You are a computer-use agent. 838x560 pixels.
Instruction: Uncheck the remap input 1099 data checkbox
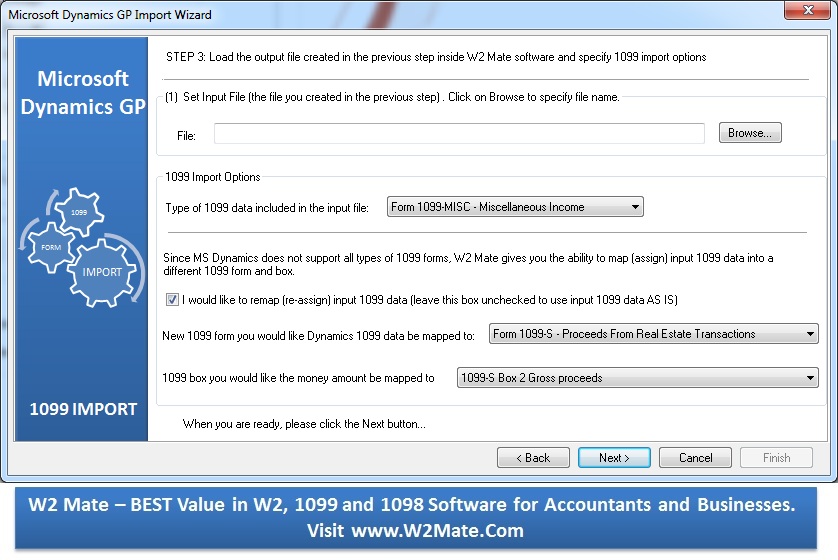click(x=172, y=299)
